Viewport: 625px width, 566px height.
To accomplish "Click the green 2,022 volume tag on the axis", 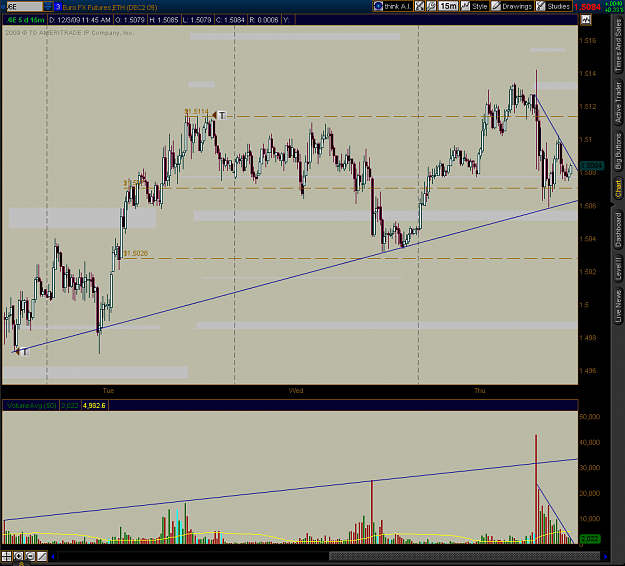I will pyautogui.click(x=590, y=539).
